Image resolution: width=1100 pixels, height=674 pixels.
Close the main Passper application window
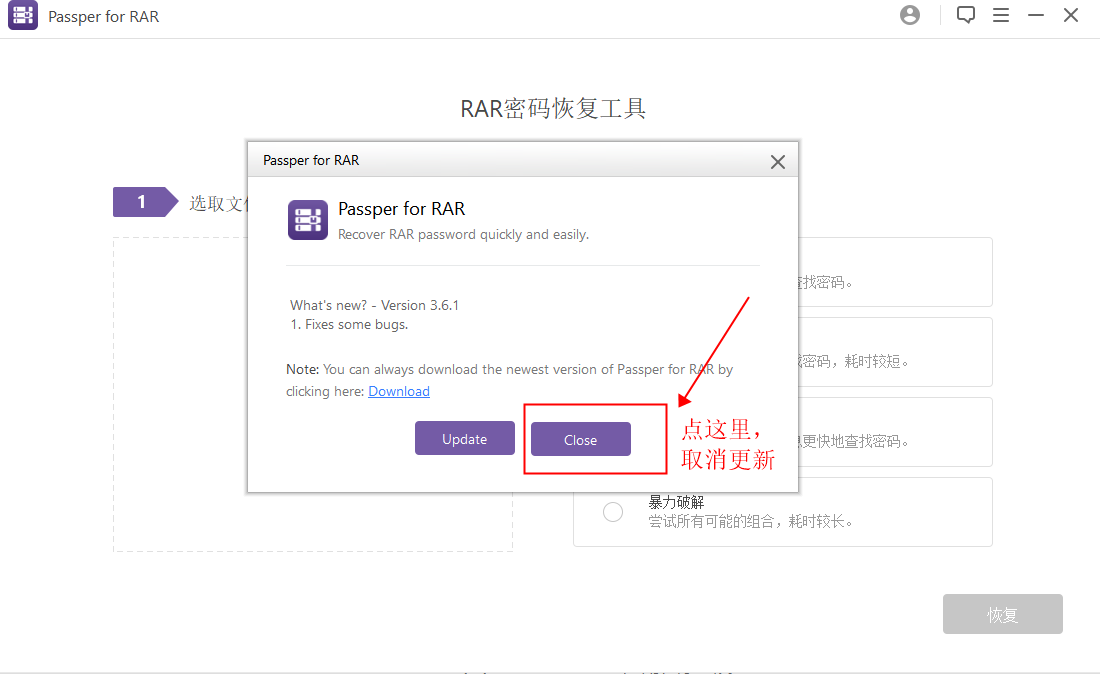tap(1071, 15)
